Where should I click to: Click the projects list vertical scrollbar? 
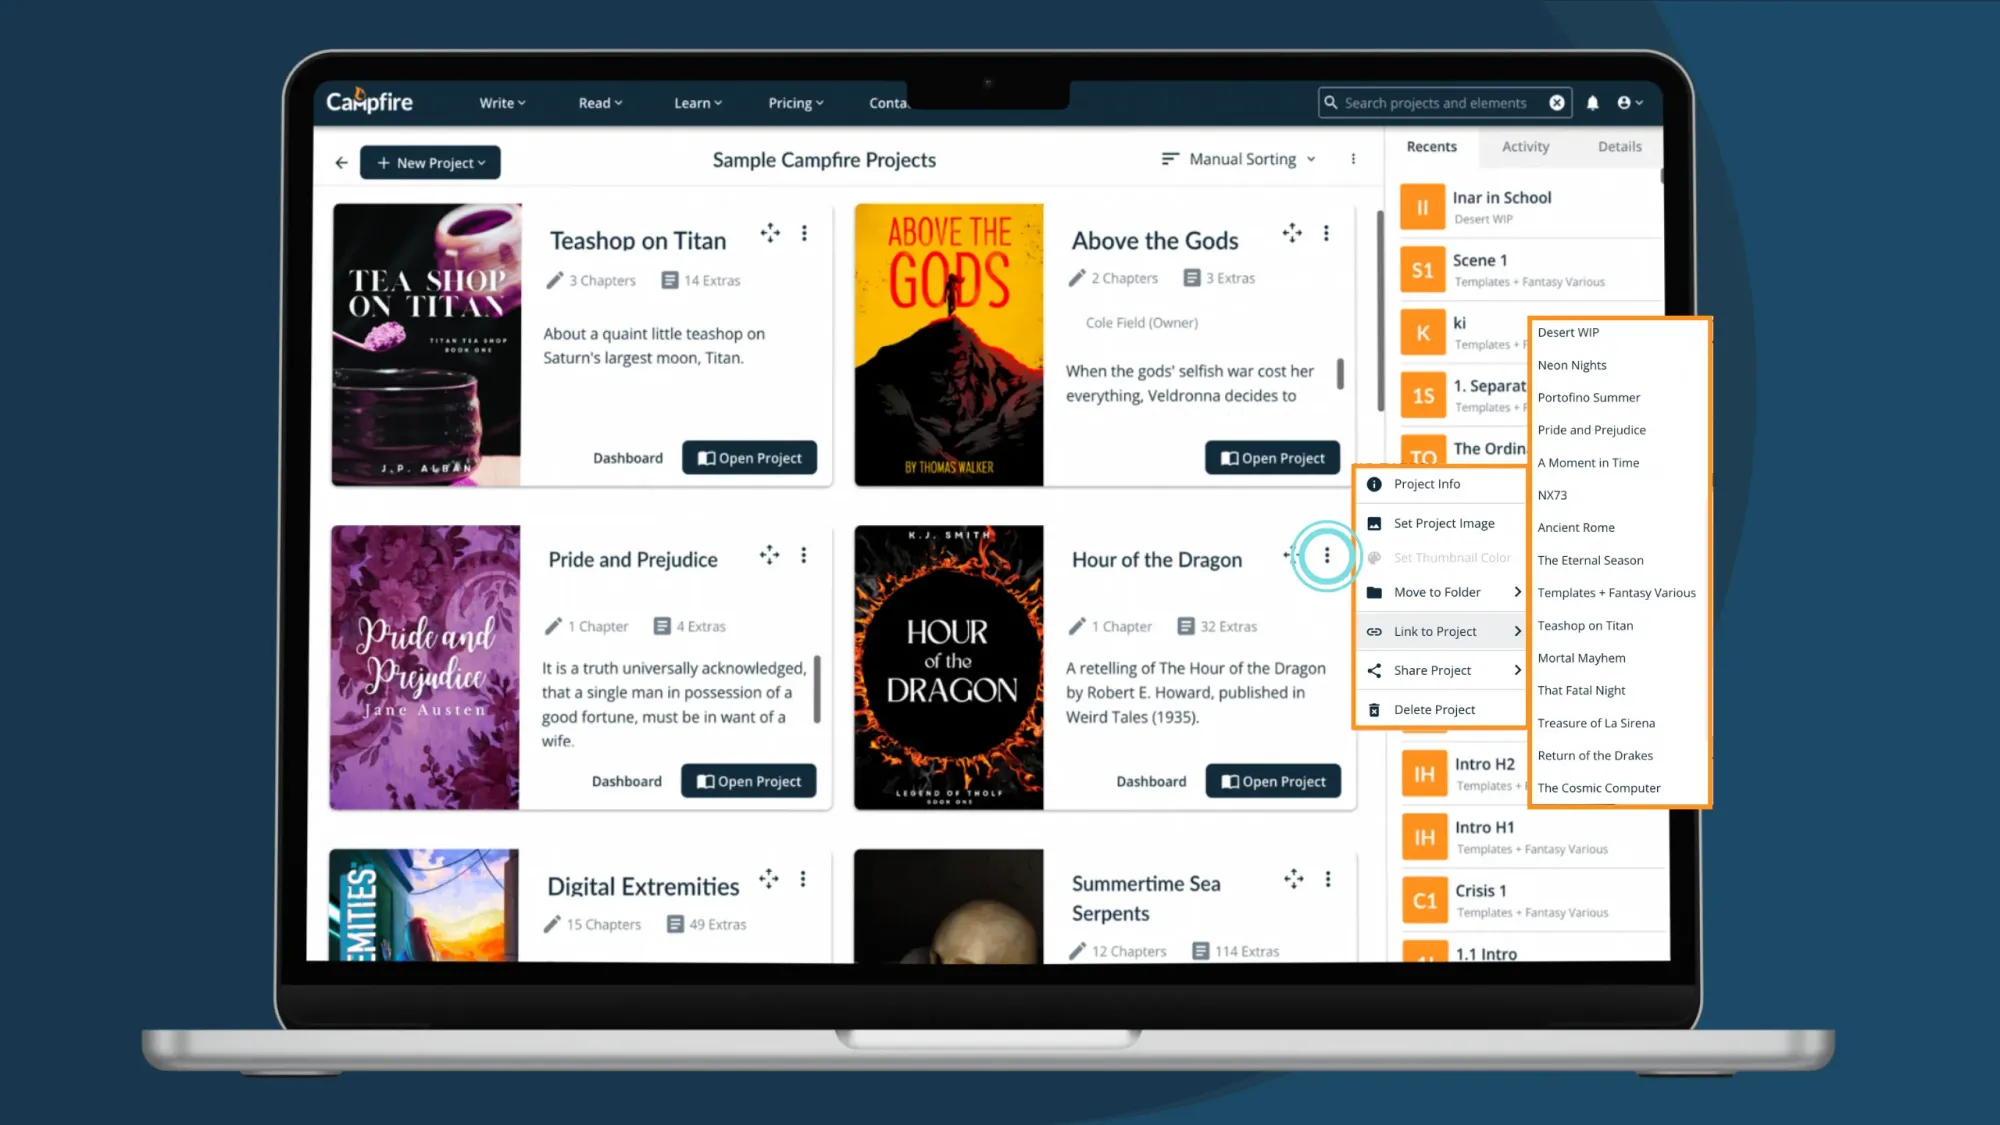(x=1380, y=311)
